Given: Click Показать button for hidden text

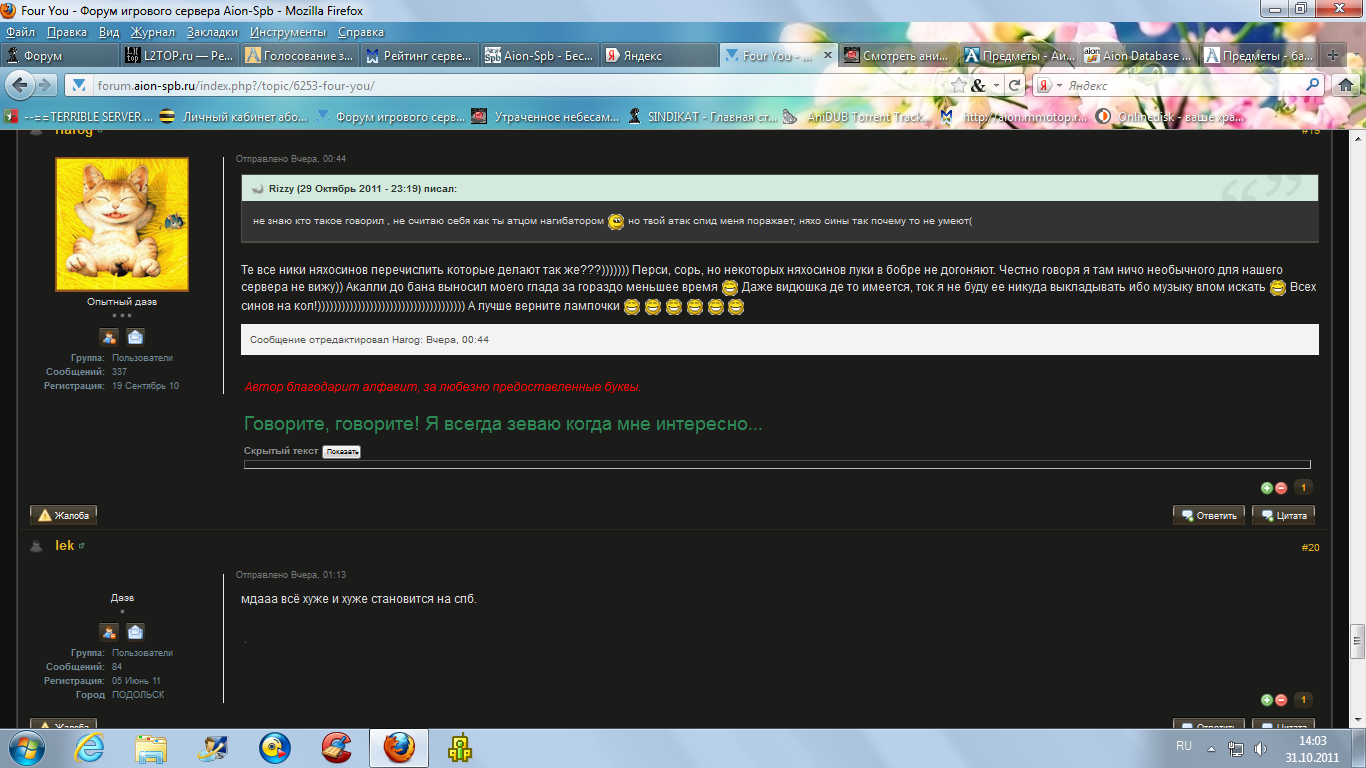Looking at the screenshot, I should click(341, 452).
